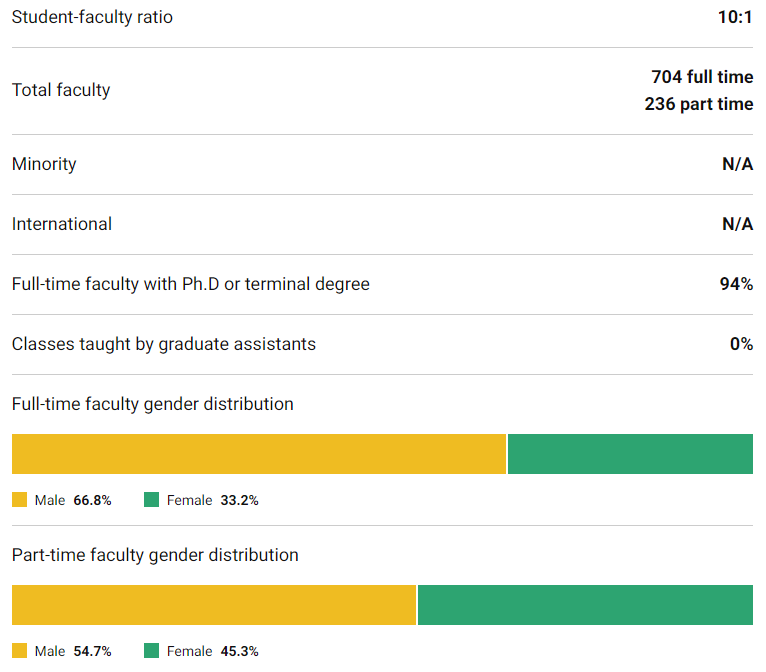Click the green Female full-time legend swatch
This screenshot has width=766, height=672.
[x=151, y=500]
